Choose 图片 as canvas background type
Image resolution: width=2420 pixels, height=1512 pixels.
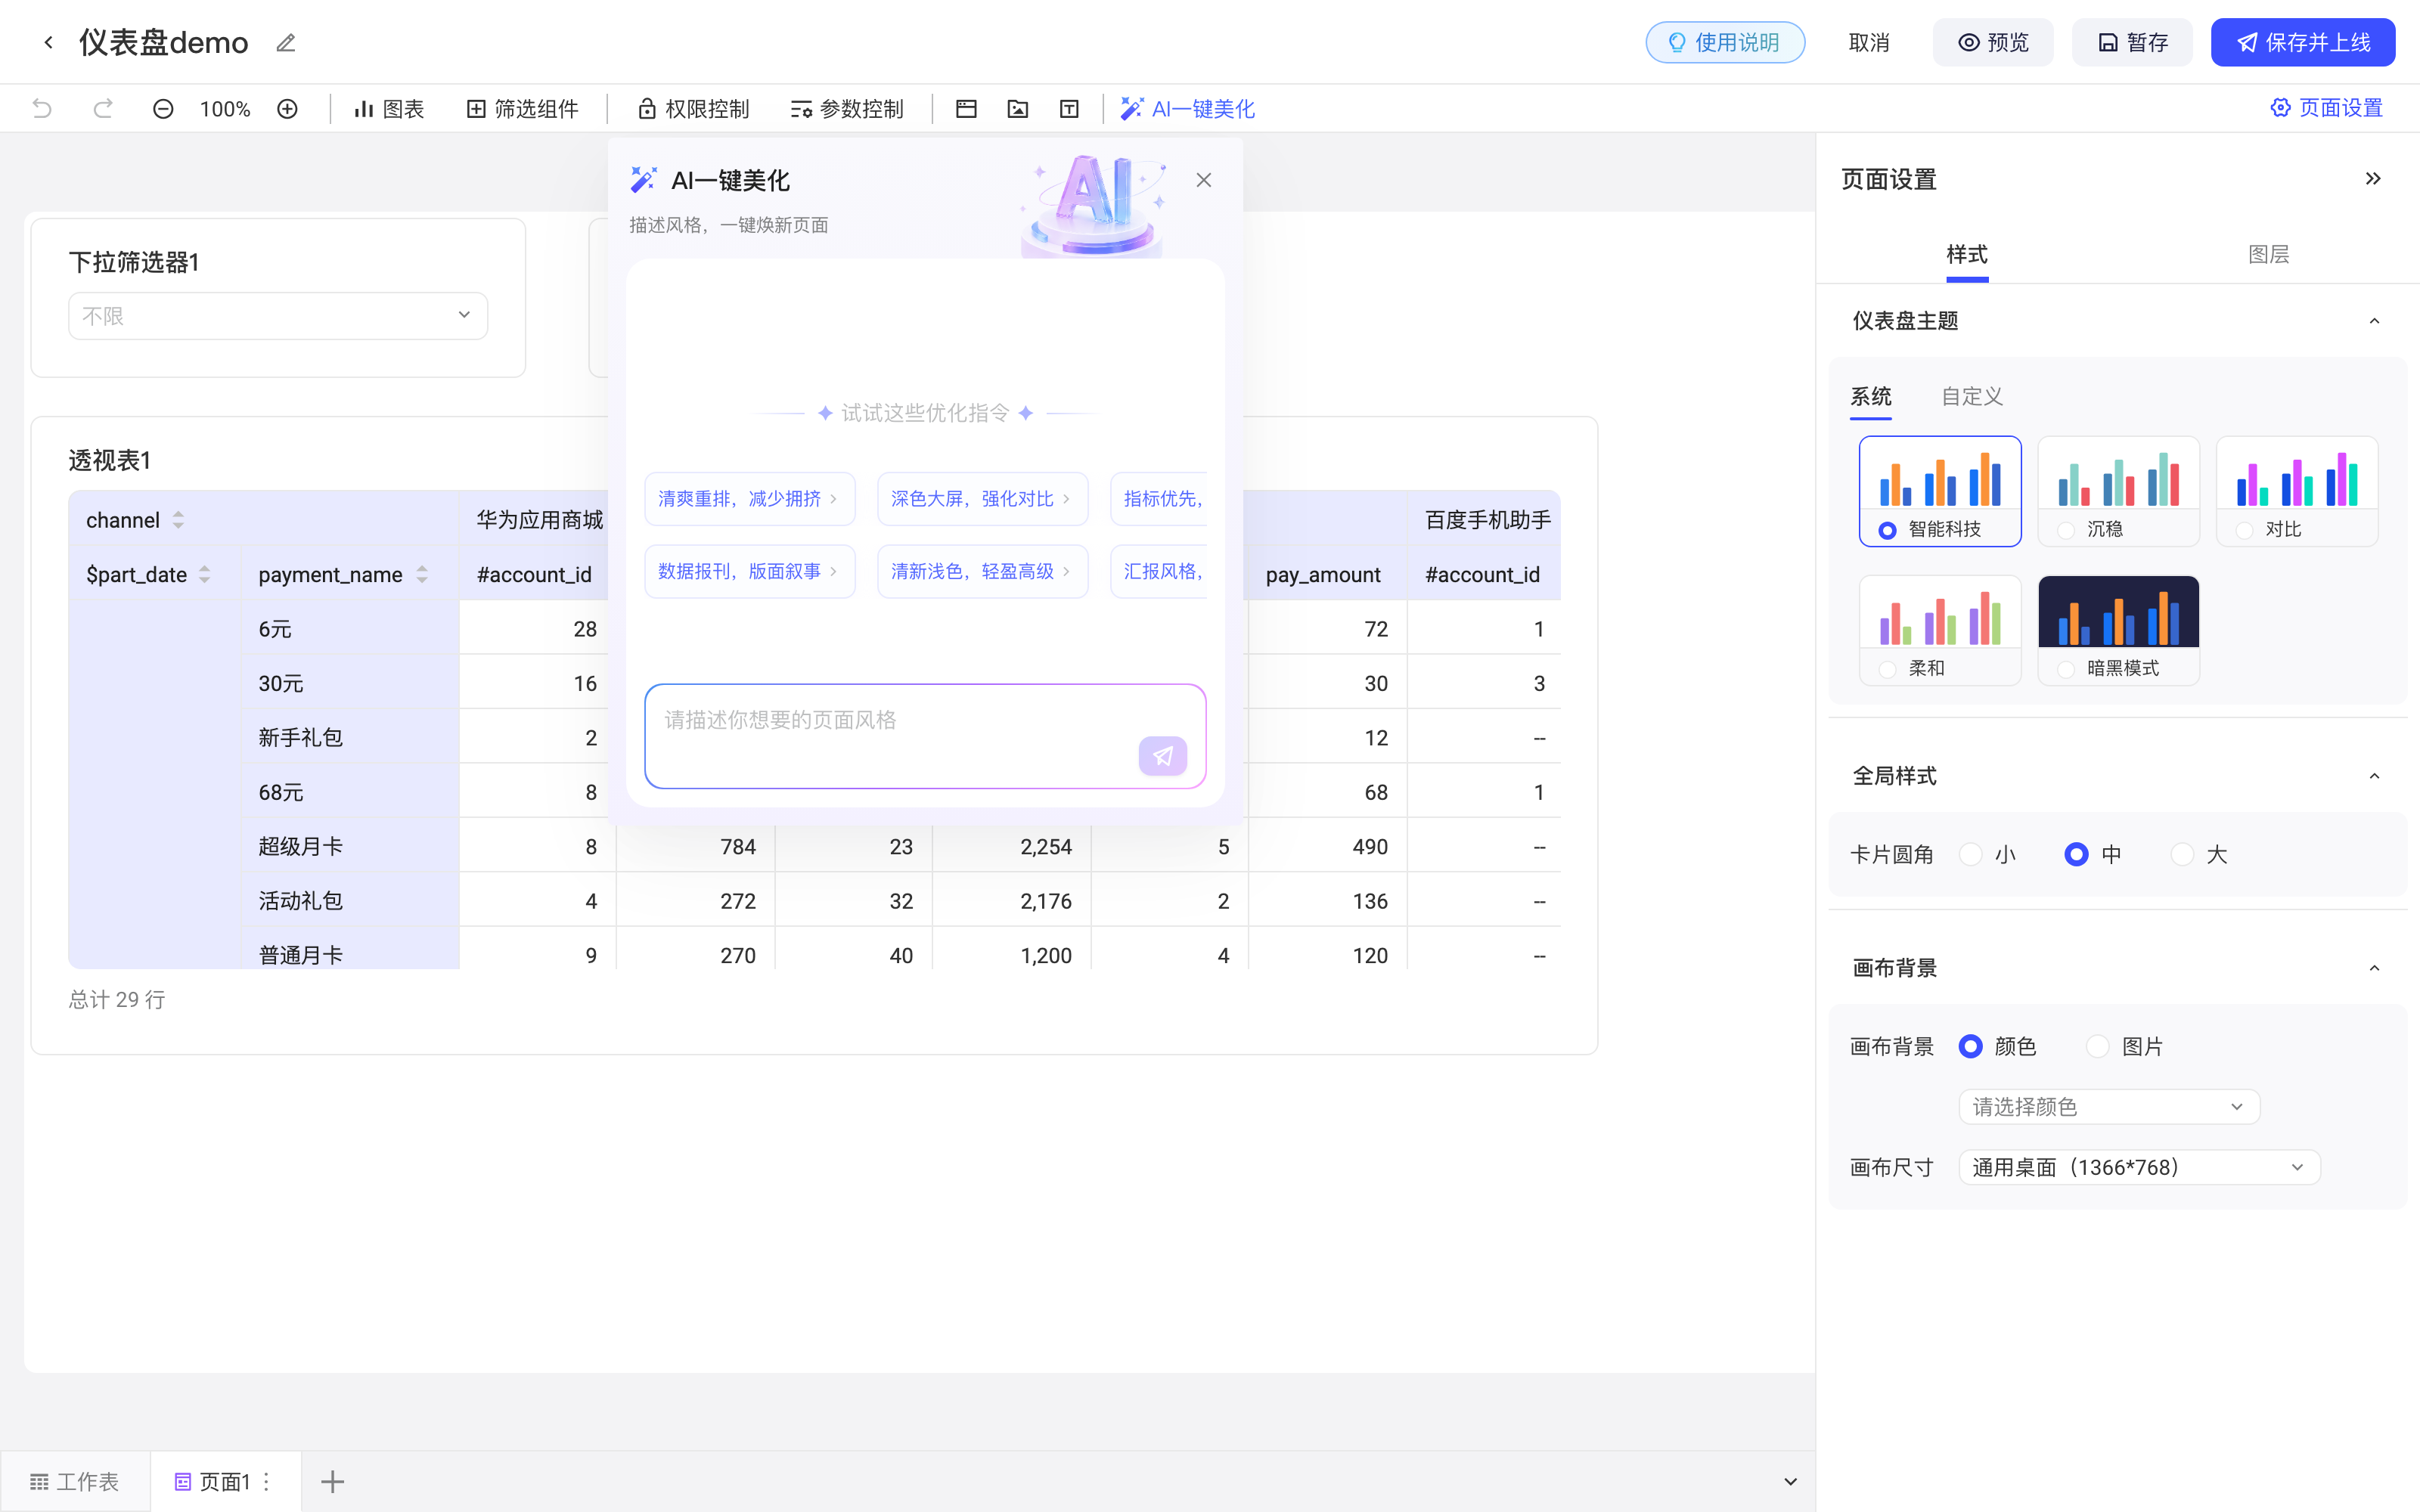(x=2097, y=1046)
